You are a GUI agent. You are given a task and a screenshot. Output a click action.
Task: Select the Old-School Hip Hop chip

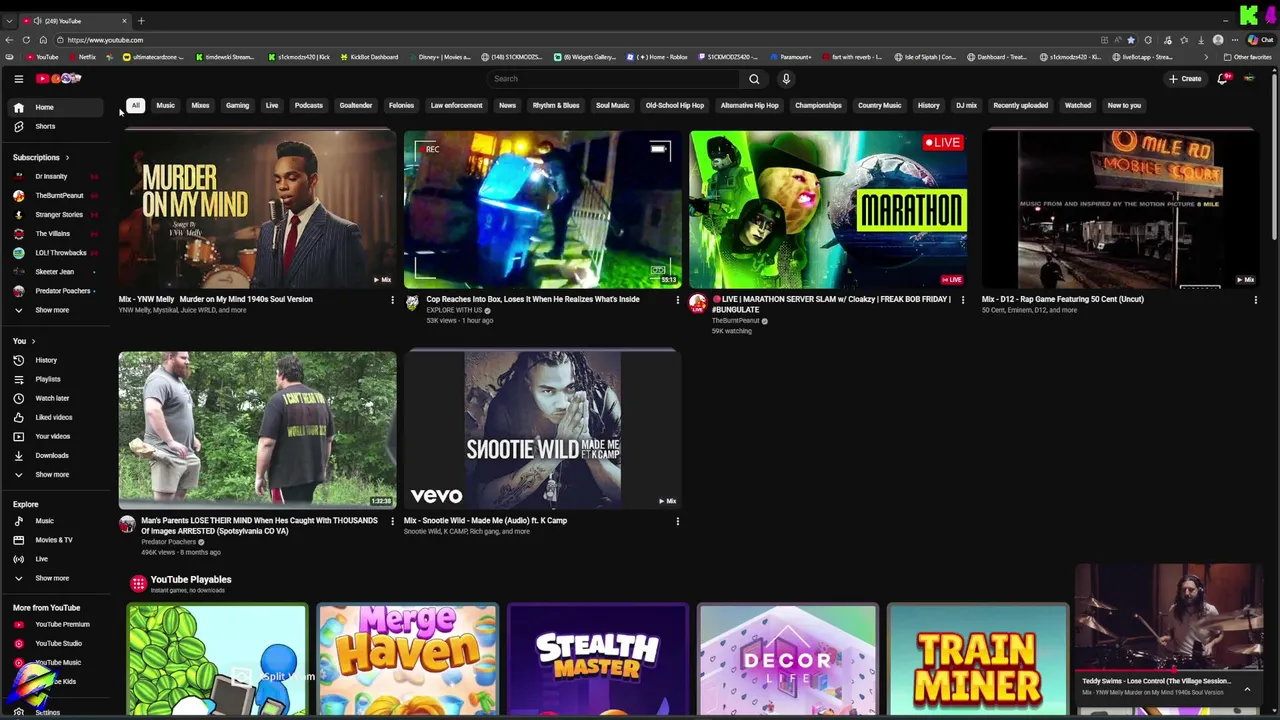click(674, 105)
